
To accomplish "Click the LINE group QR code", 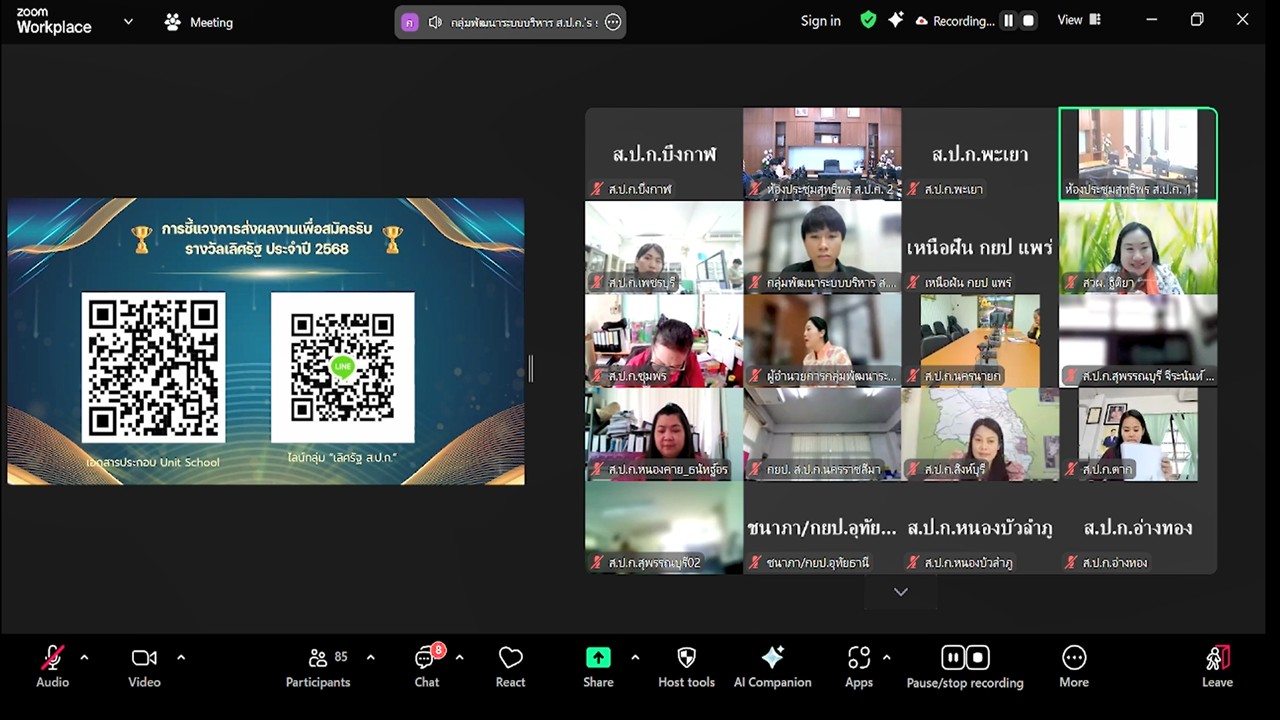I will click(343, 367).
